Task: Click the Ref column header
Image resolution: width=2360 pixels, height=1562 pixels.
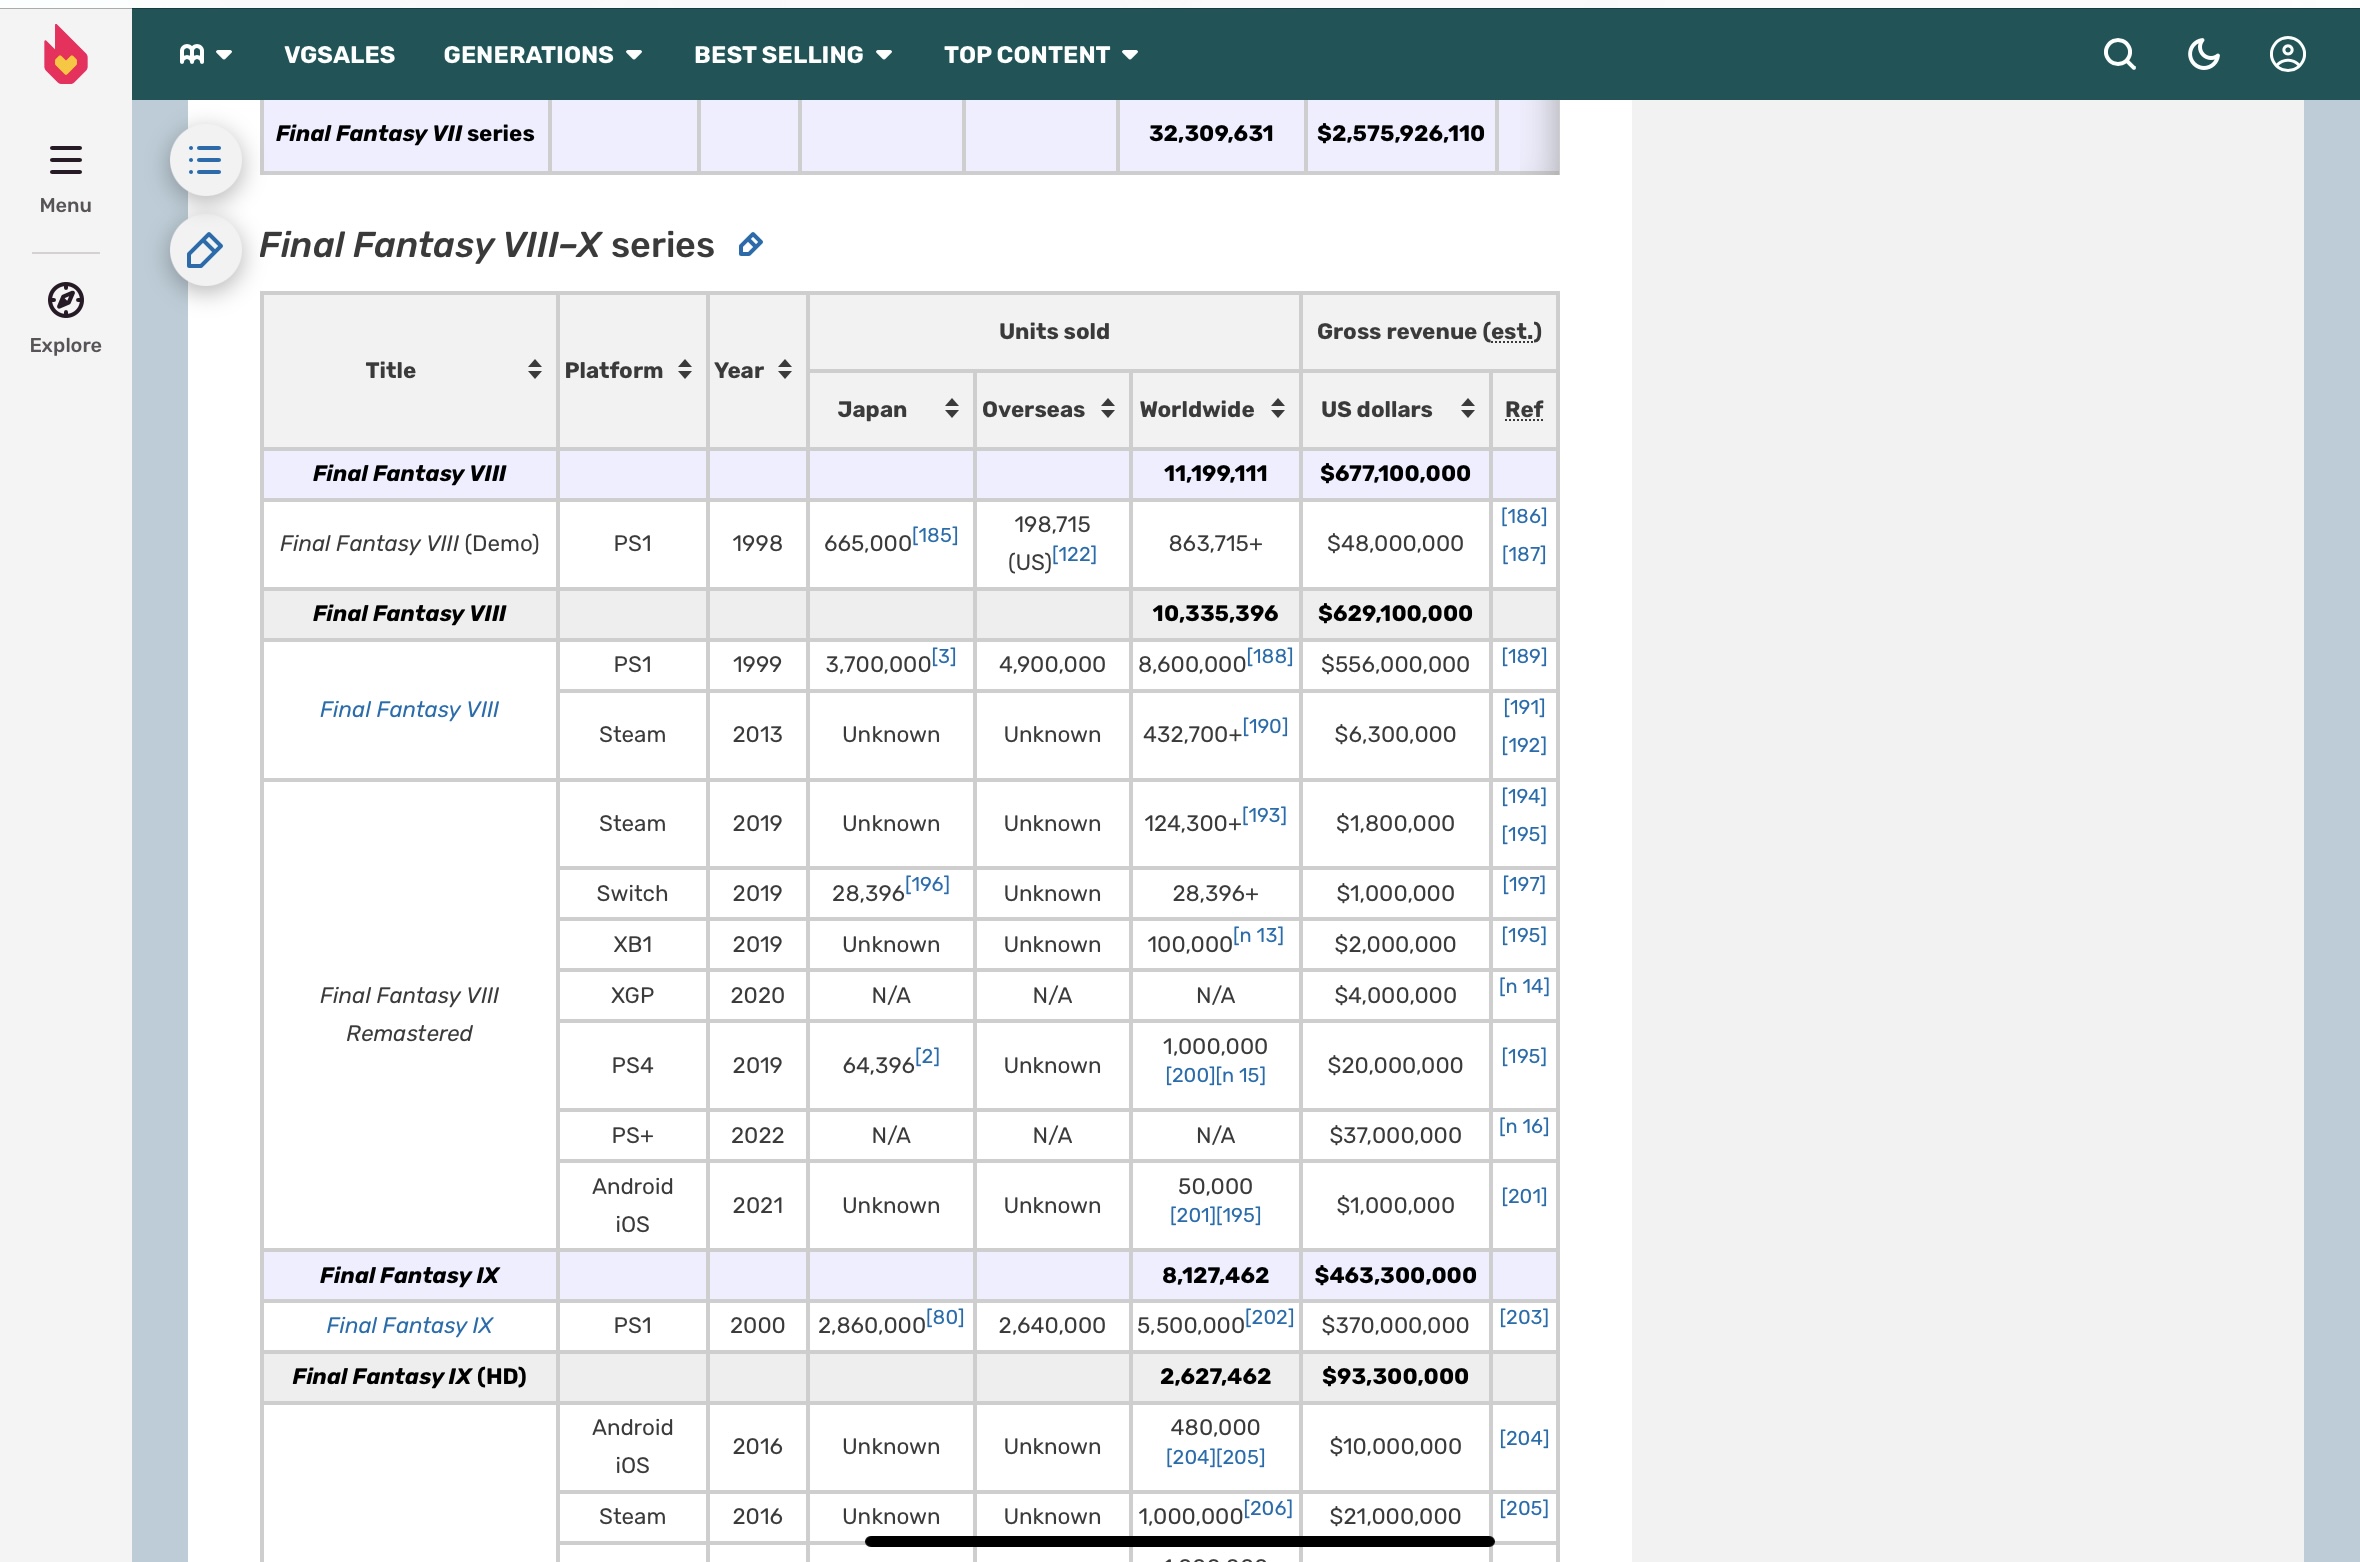Action: tap(1524, 409)
